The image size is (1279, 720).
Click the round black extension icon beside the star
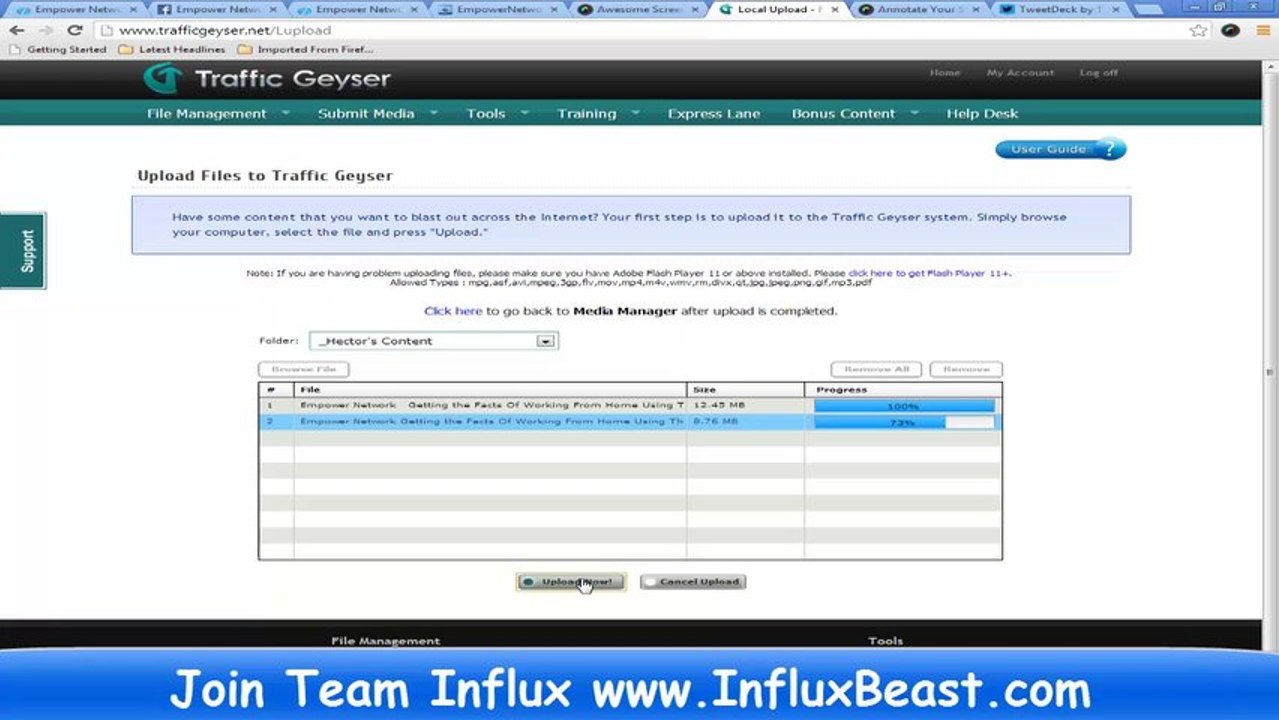(x=1231, y=30)
